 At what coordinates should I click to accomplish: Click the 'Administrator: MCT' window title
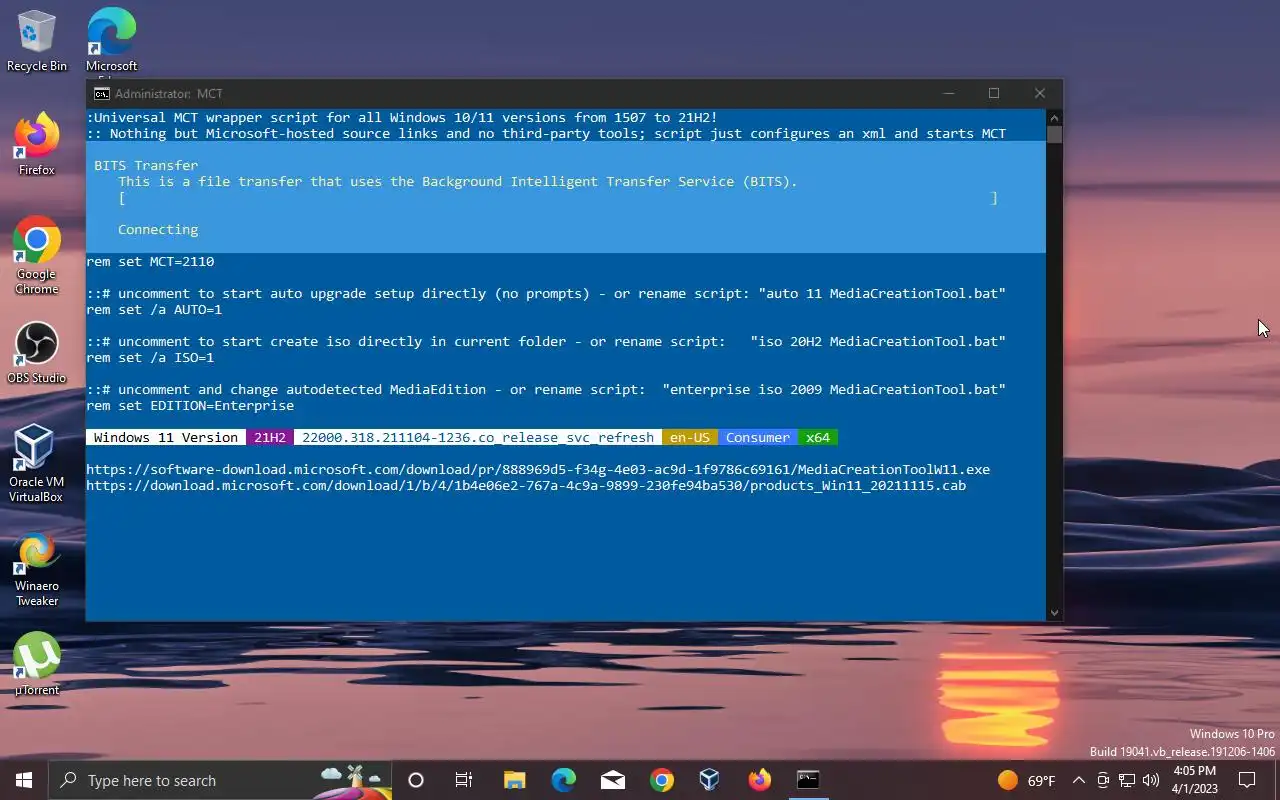pyautogui.click(x=168, y=93)
